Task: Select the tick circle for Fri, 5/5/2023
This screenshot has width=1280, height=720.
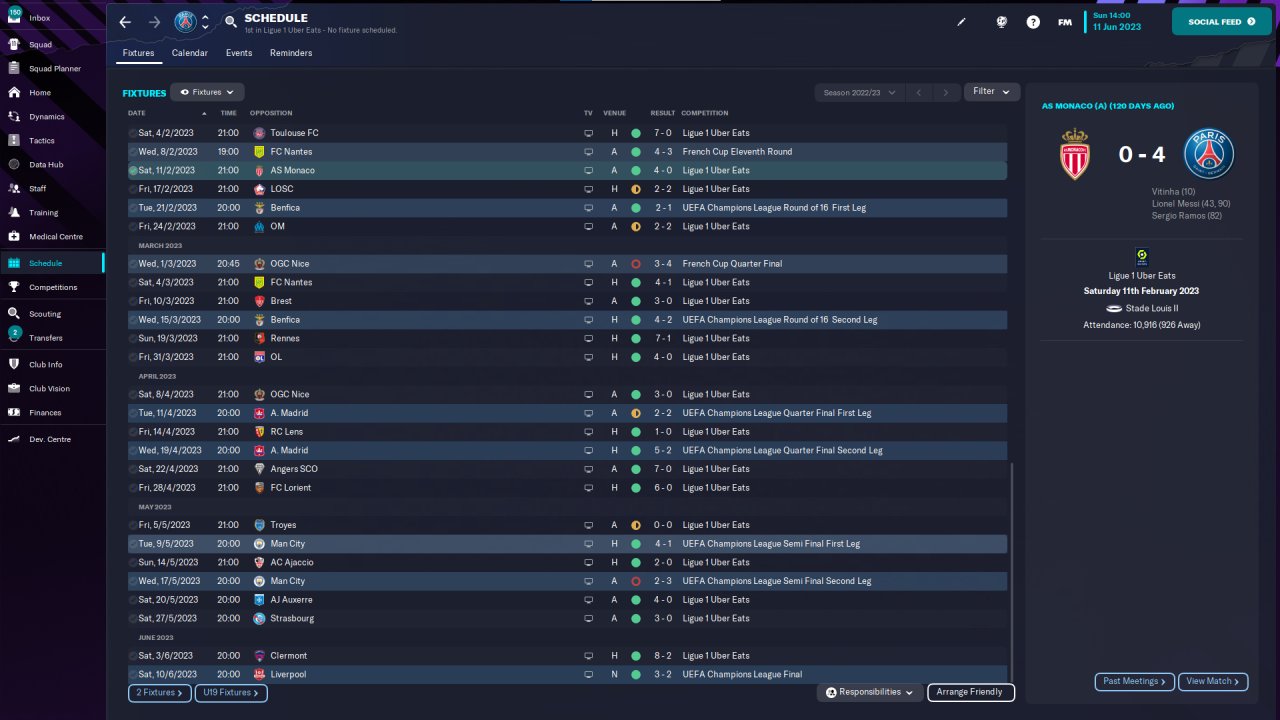Action: (x=133, y=525)
